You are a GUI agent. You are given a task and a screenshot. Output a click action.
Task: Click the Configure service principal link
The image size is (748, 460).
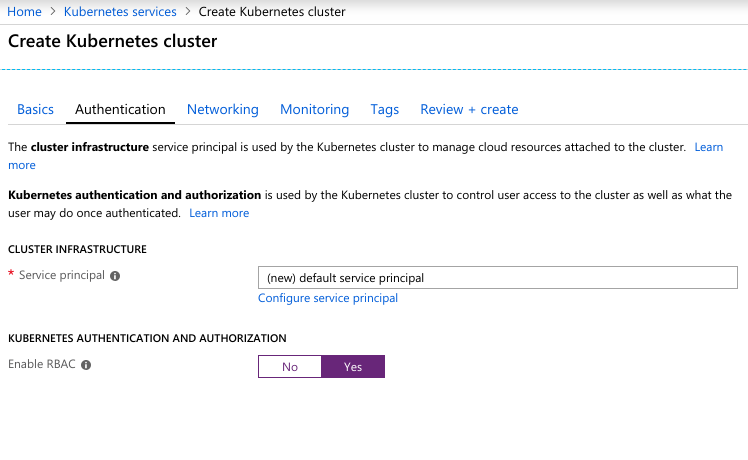(328, 298)
